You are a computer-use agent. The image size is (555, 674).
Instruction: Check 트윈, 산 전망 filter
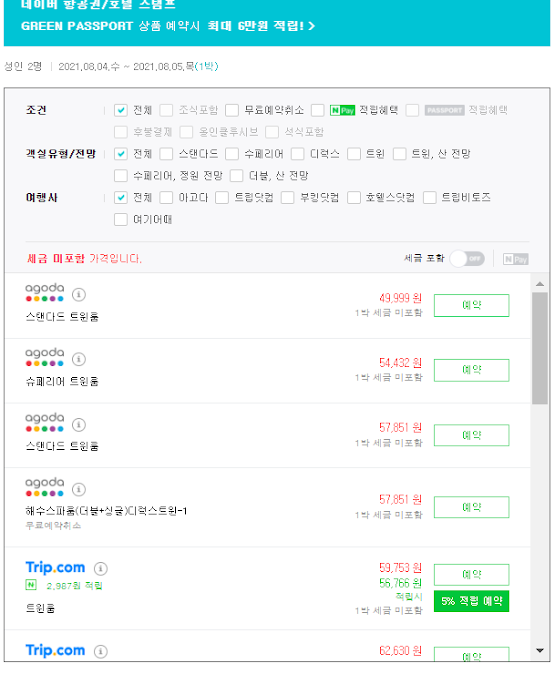[399, 153]
